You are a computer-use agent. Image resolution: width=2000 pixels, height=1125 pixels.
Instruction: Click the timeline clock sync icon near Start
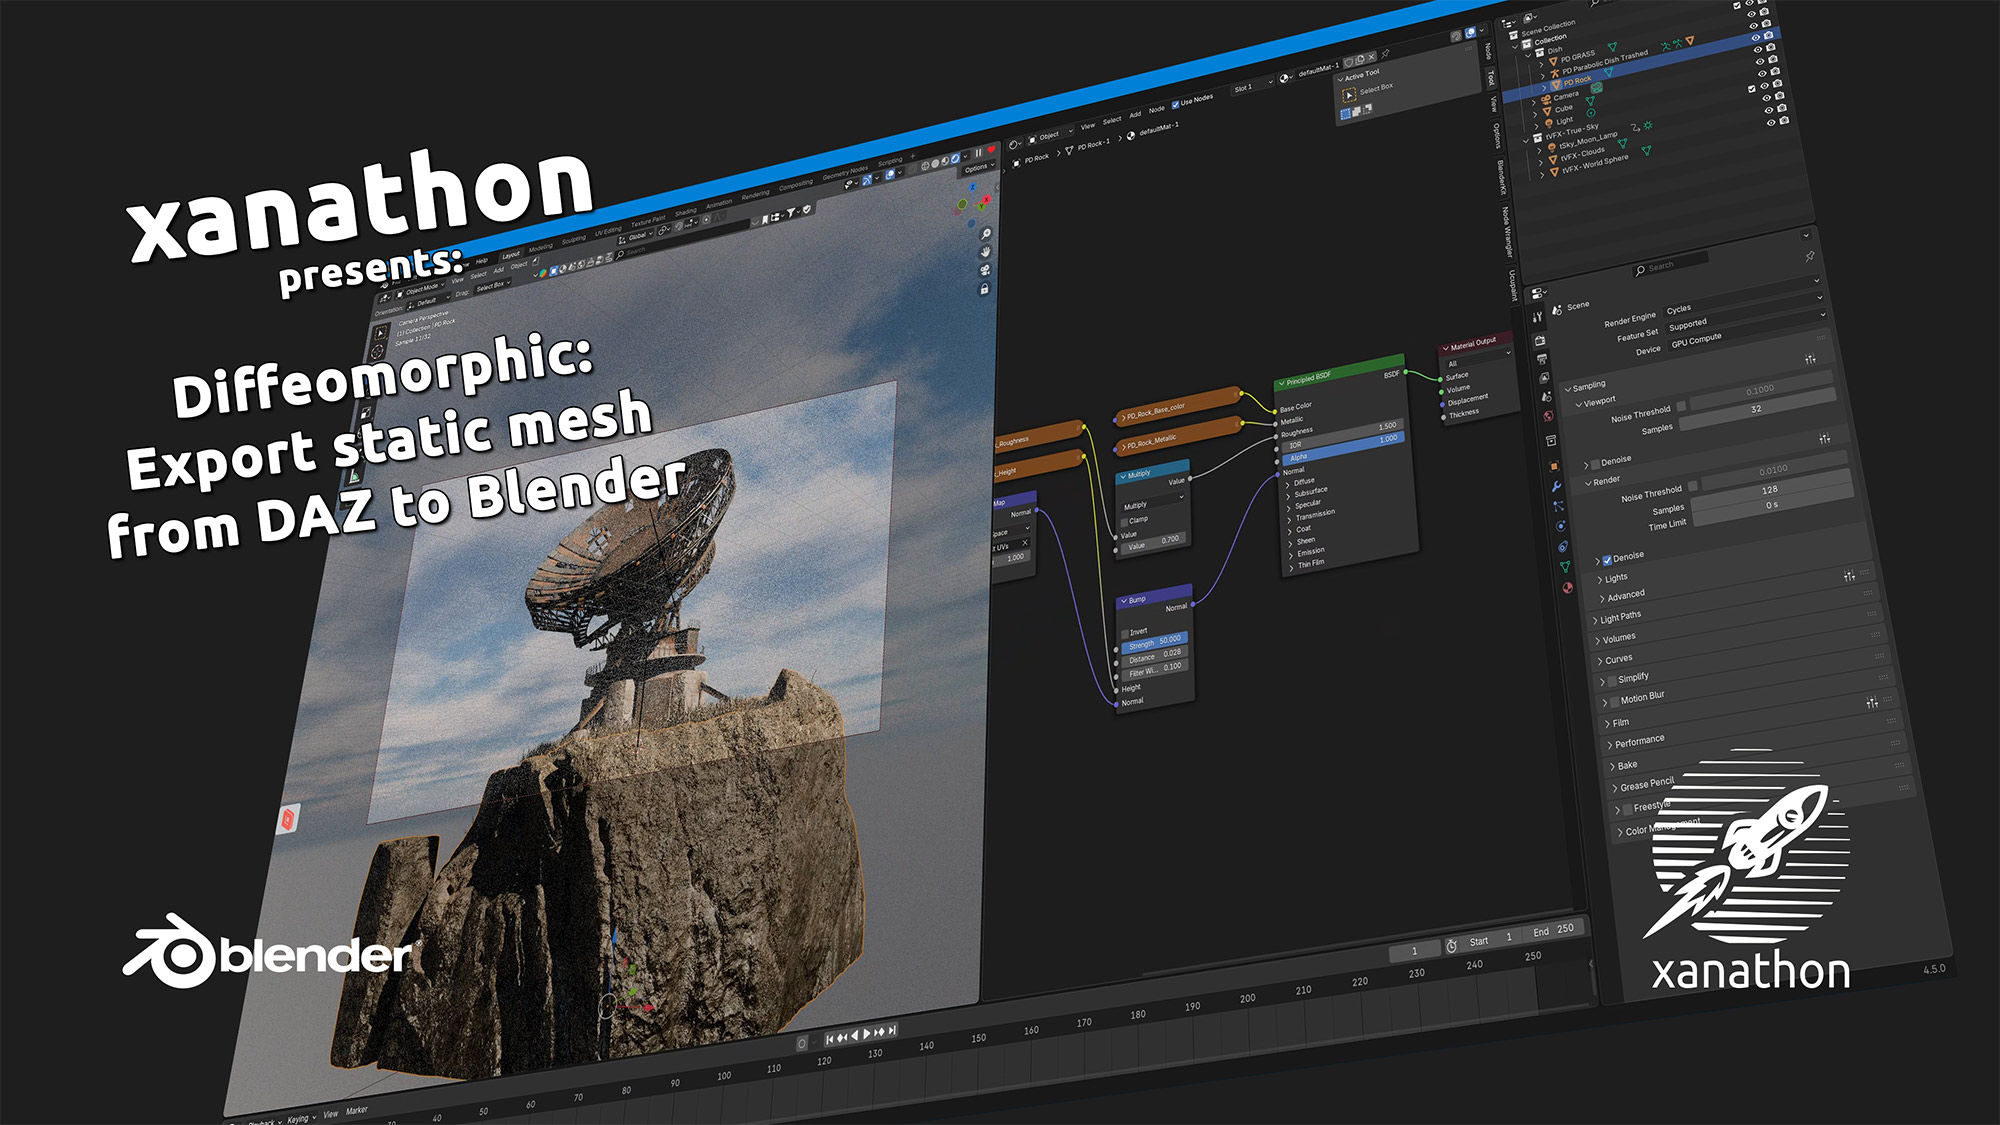[1451, 945]
